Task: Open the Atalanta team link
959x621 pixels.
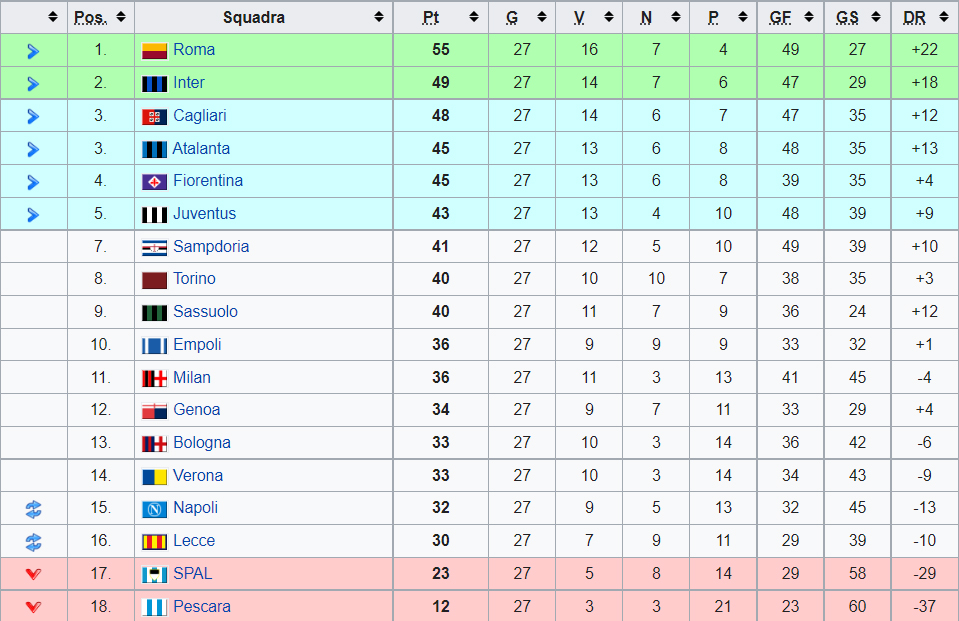Action: coord(201,149)
